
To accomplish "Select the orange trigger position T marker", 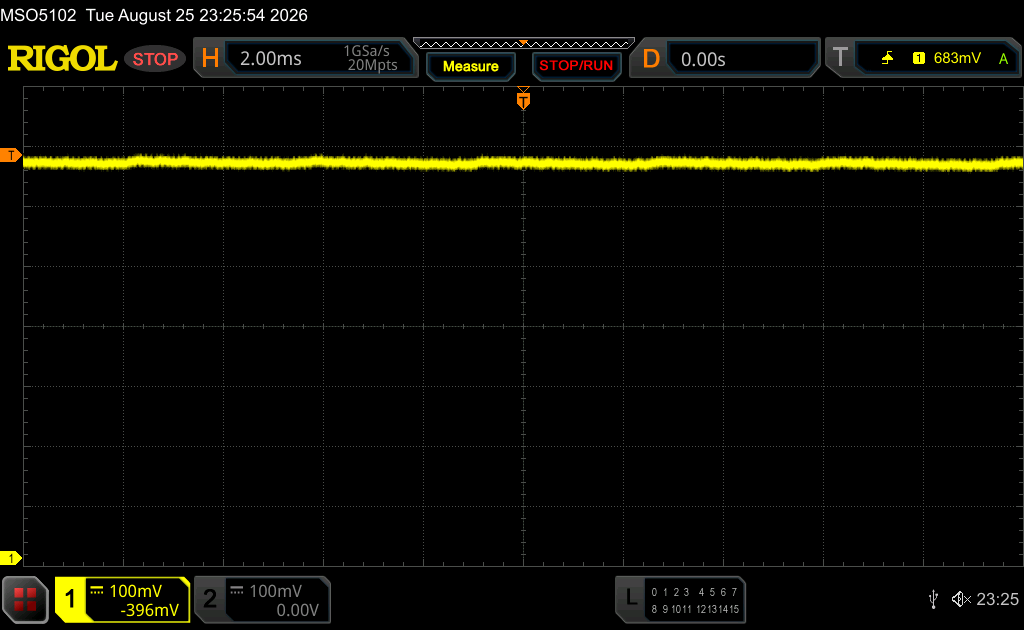I will 523,101.
